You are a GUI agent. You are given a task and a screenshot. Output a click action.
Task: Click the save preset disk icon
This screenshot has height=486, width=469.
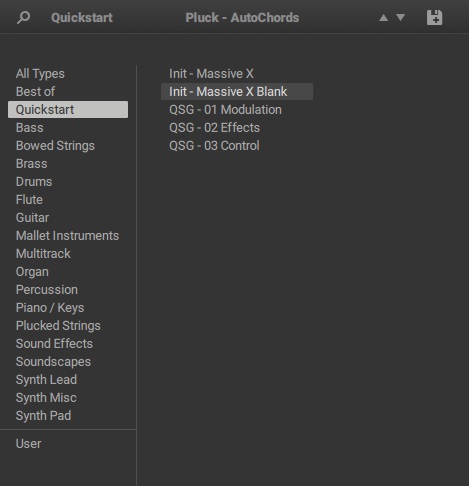tap(434, 17)
